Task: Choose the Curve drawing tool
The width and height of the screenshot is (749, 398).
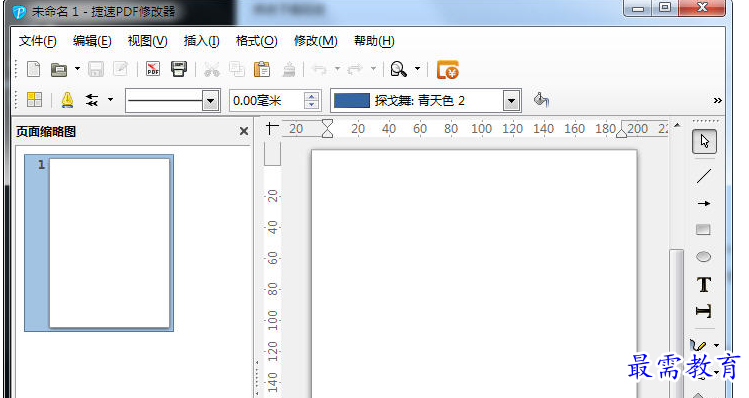Action: coord(698,345)
